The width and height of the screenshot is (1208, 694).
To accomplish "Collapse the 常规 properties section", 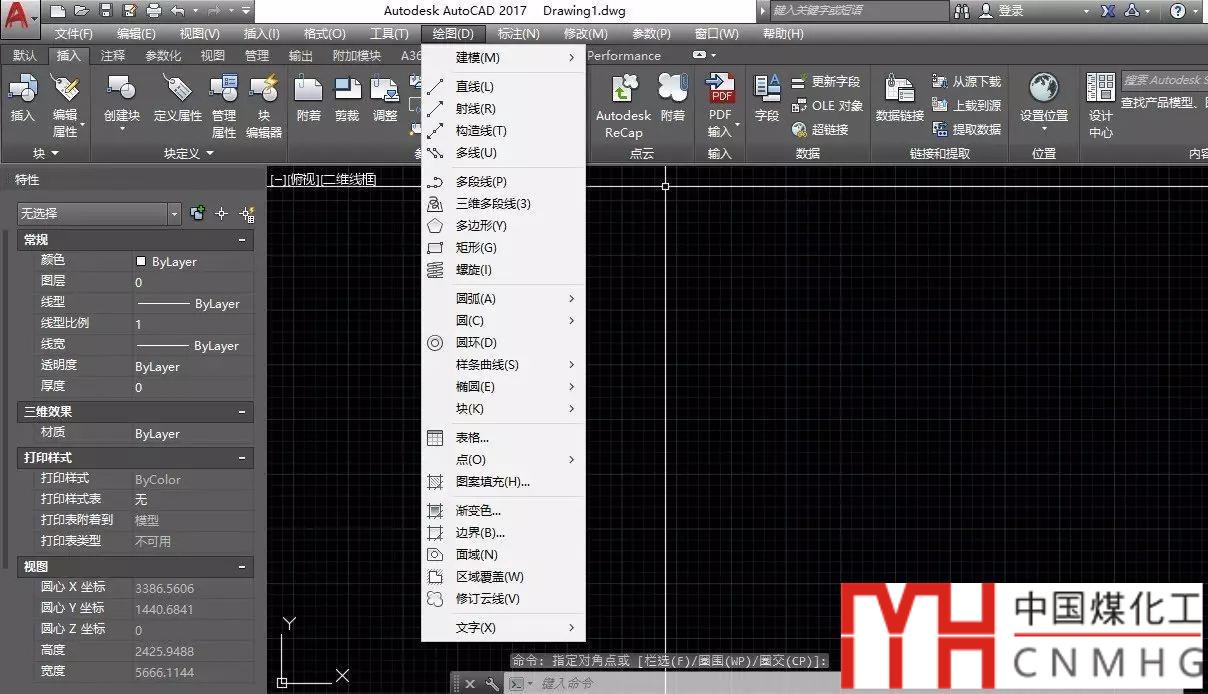I will tap(242, 240).
